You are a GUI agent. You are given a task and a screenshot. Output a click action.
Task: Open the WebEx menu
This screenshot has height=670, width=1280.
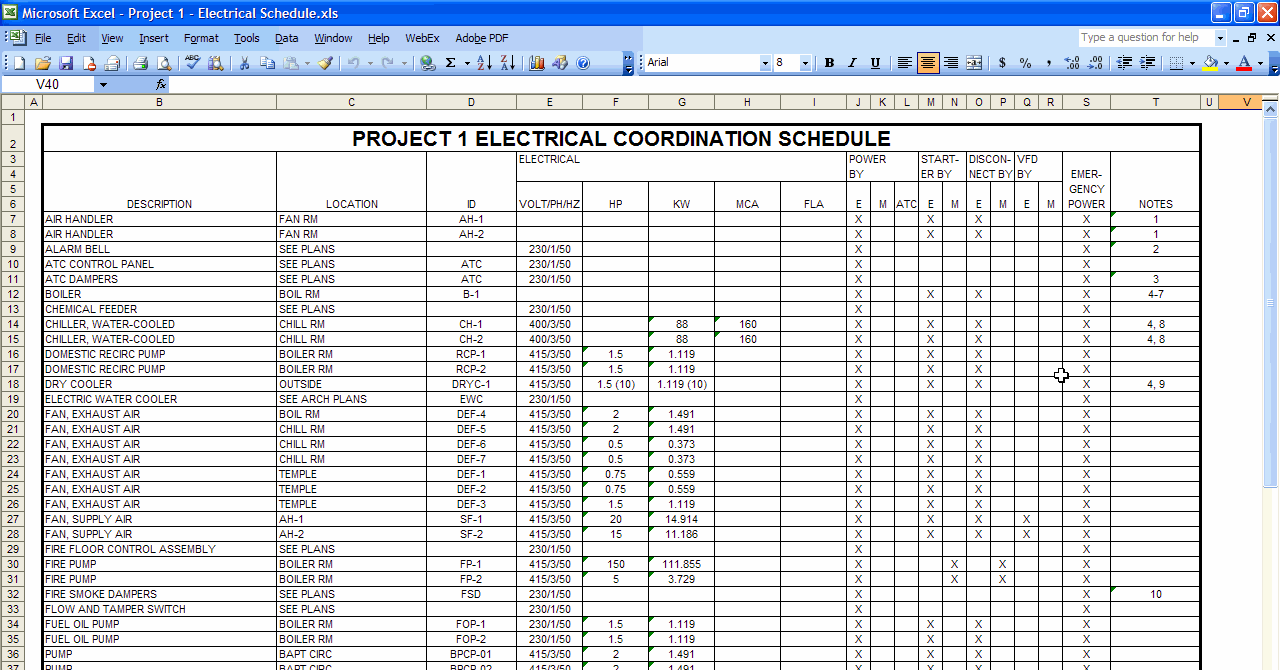[x=421, y=38]
